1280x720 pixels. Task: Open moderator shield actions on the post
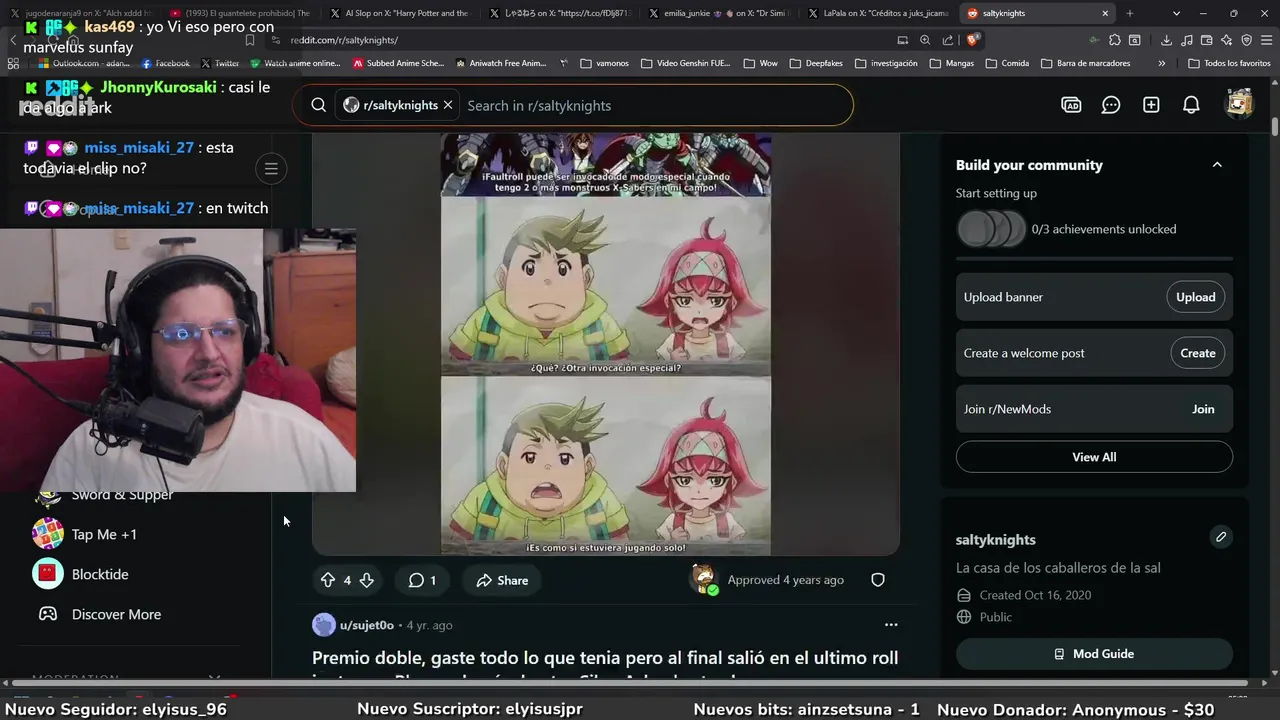[x=877, y=580]
